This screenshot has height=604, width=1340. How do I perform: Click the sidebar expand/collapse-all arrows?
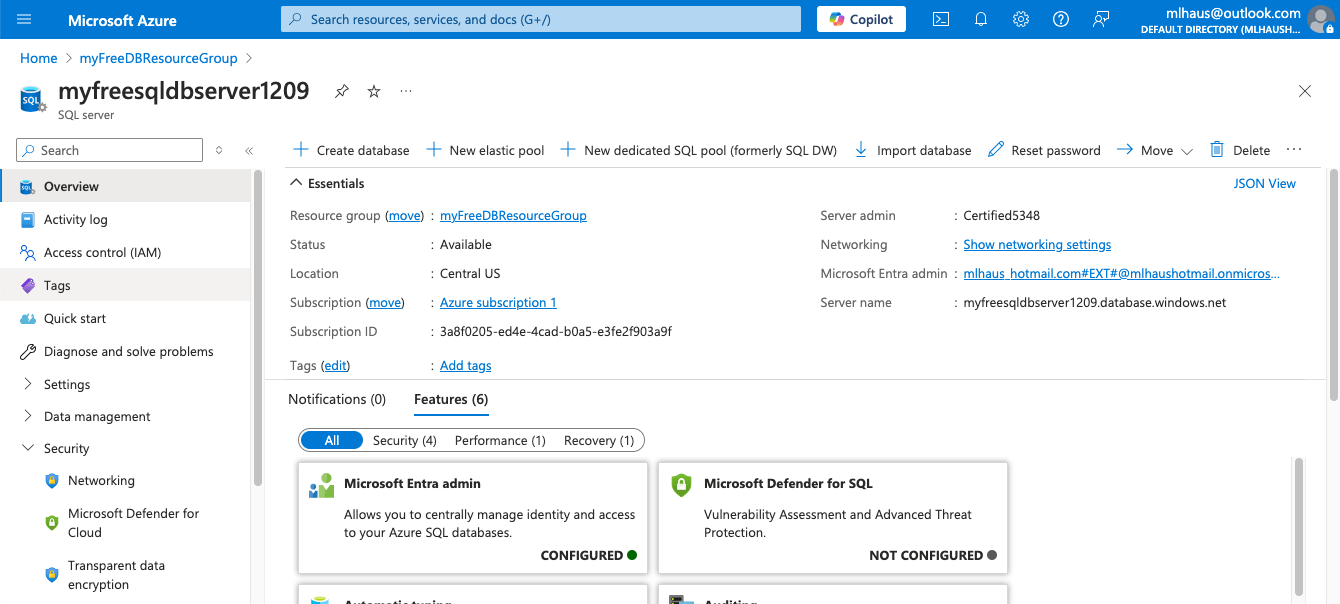point(219,150)
